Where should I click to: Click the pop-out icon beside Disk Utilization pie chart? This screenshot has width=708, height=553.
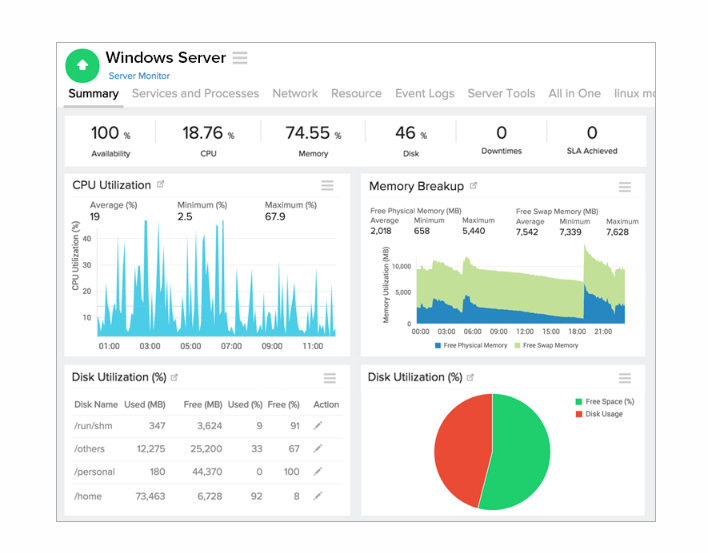point(470,378)
